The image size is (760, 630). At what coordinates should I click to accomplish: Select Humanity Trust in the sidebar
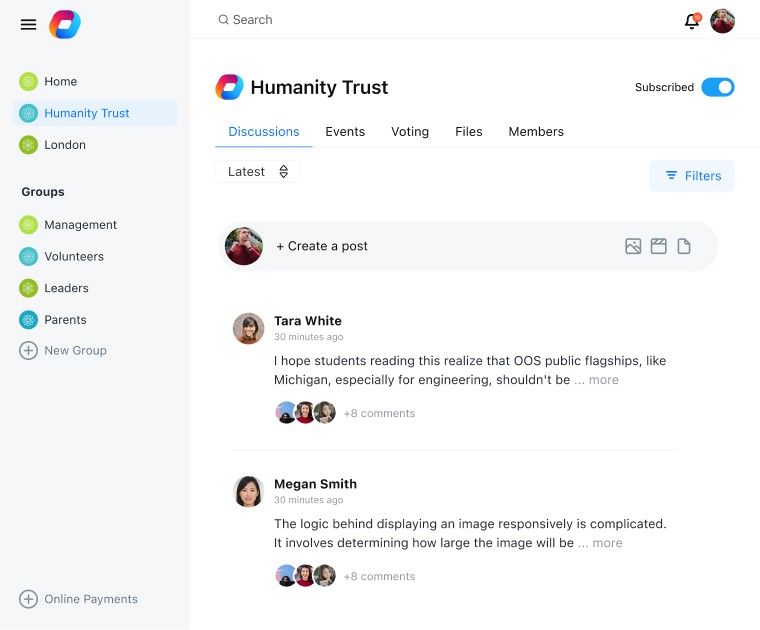click(95, 113)
